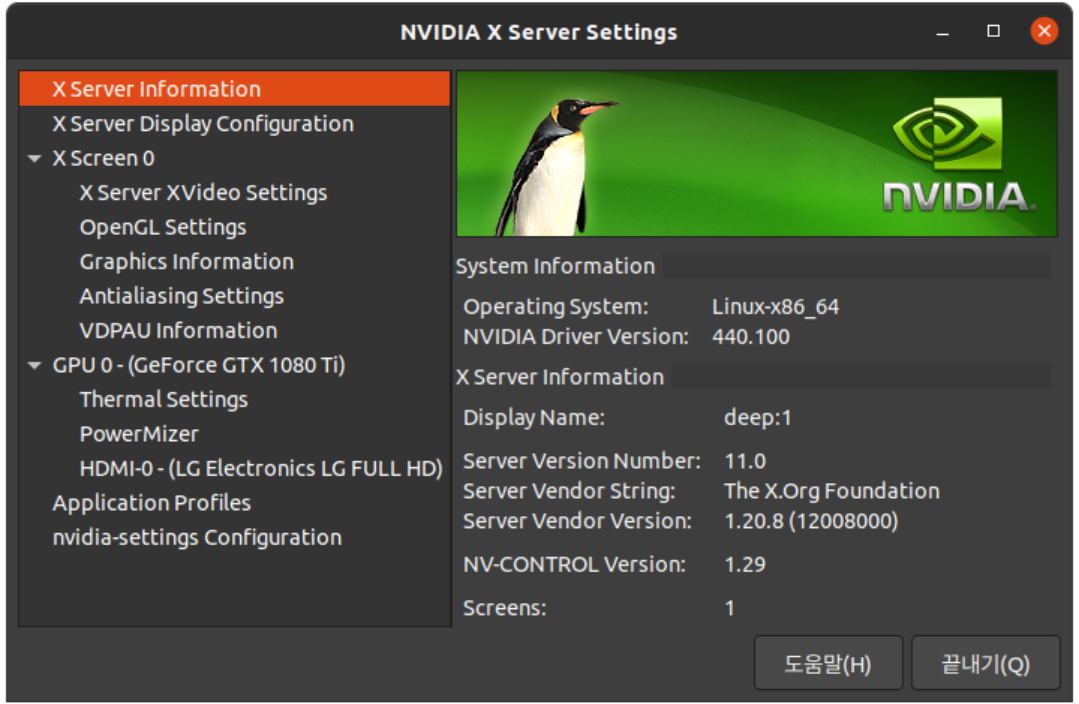Screen dimensions: 1079x704
Task: Open Thermal Settings
Action: click(164, 399)
